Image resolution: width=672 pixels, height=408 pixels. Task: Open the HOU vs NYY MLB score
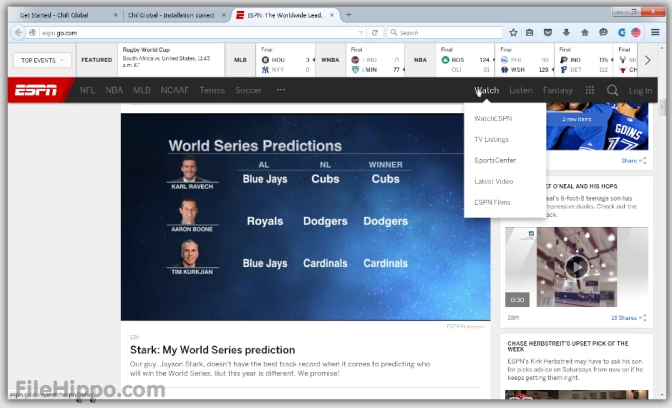(285, 60)
